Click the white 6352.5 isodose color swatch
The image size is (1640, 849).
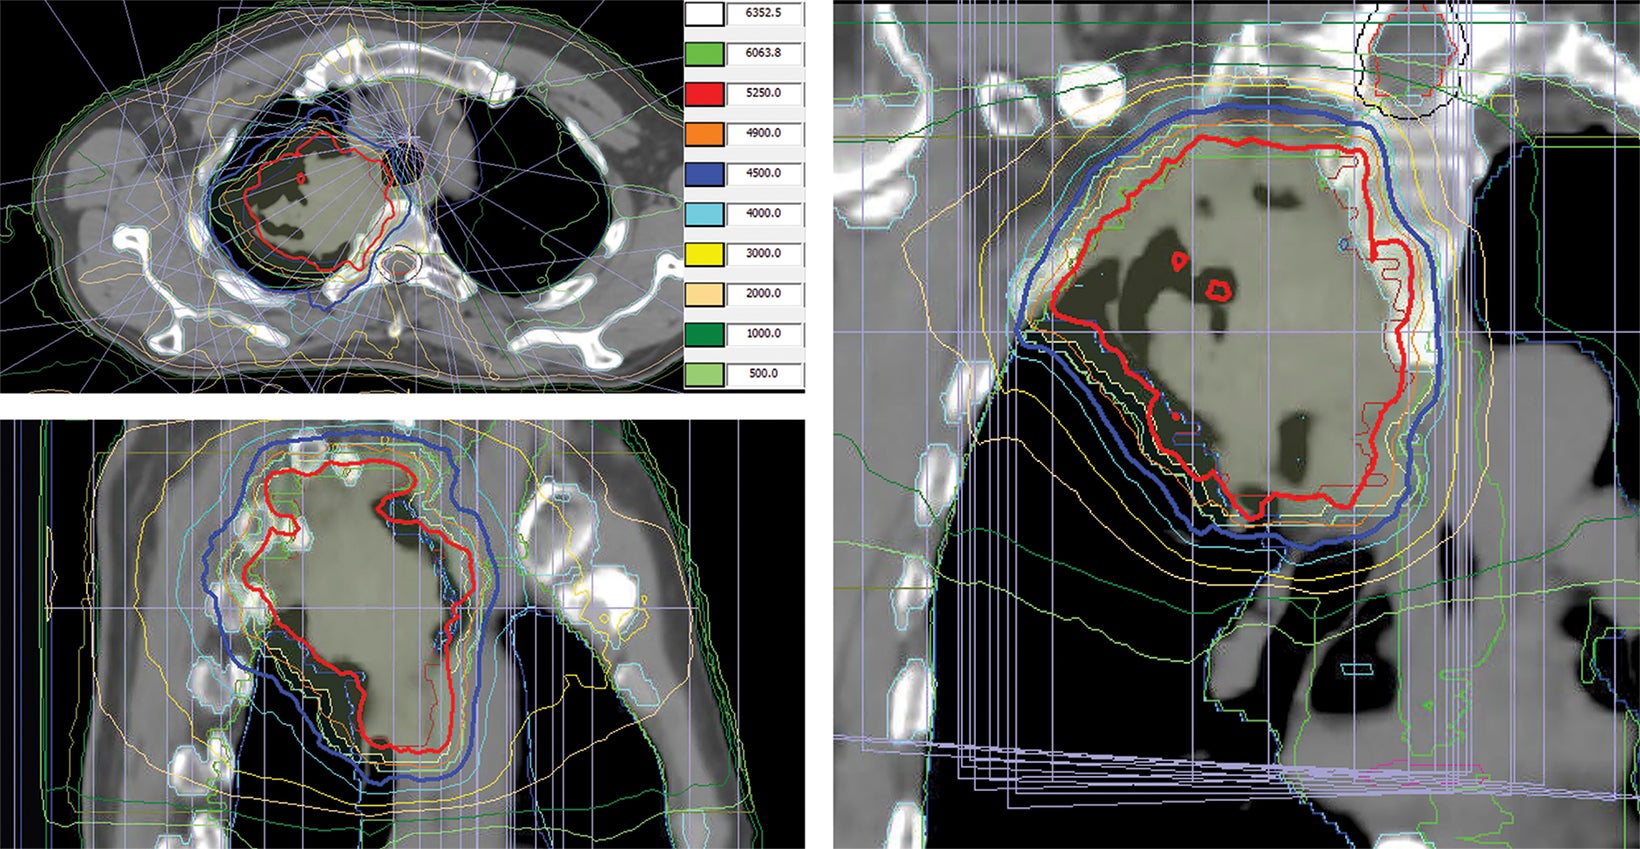click(704, 13)
